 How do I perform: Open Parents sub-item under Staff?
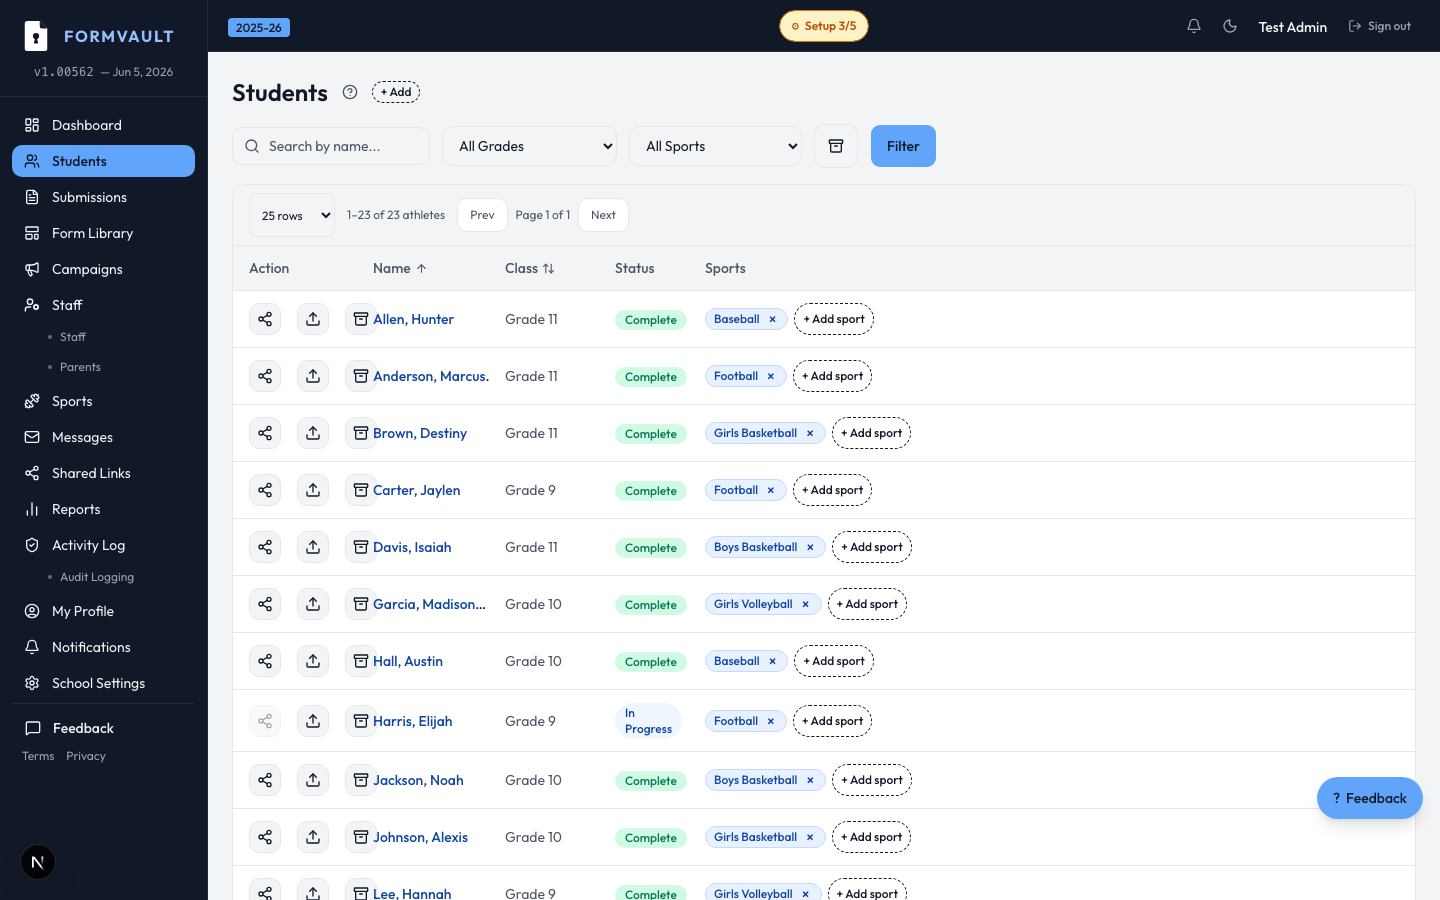(80, 367)
